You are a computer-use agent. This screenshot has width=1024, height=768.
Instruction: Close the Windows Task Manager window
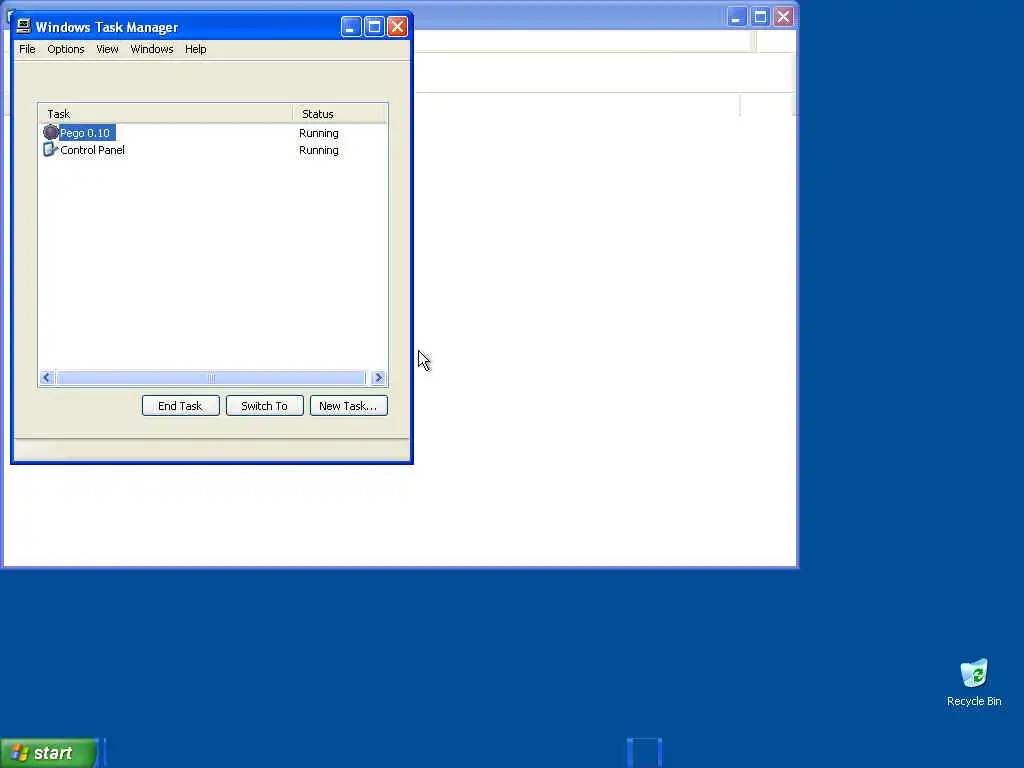click(x=397, y=27)
